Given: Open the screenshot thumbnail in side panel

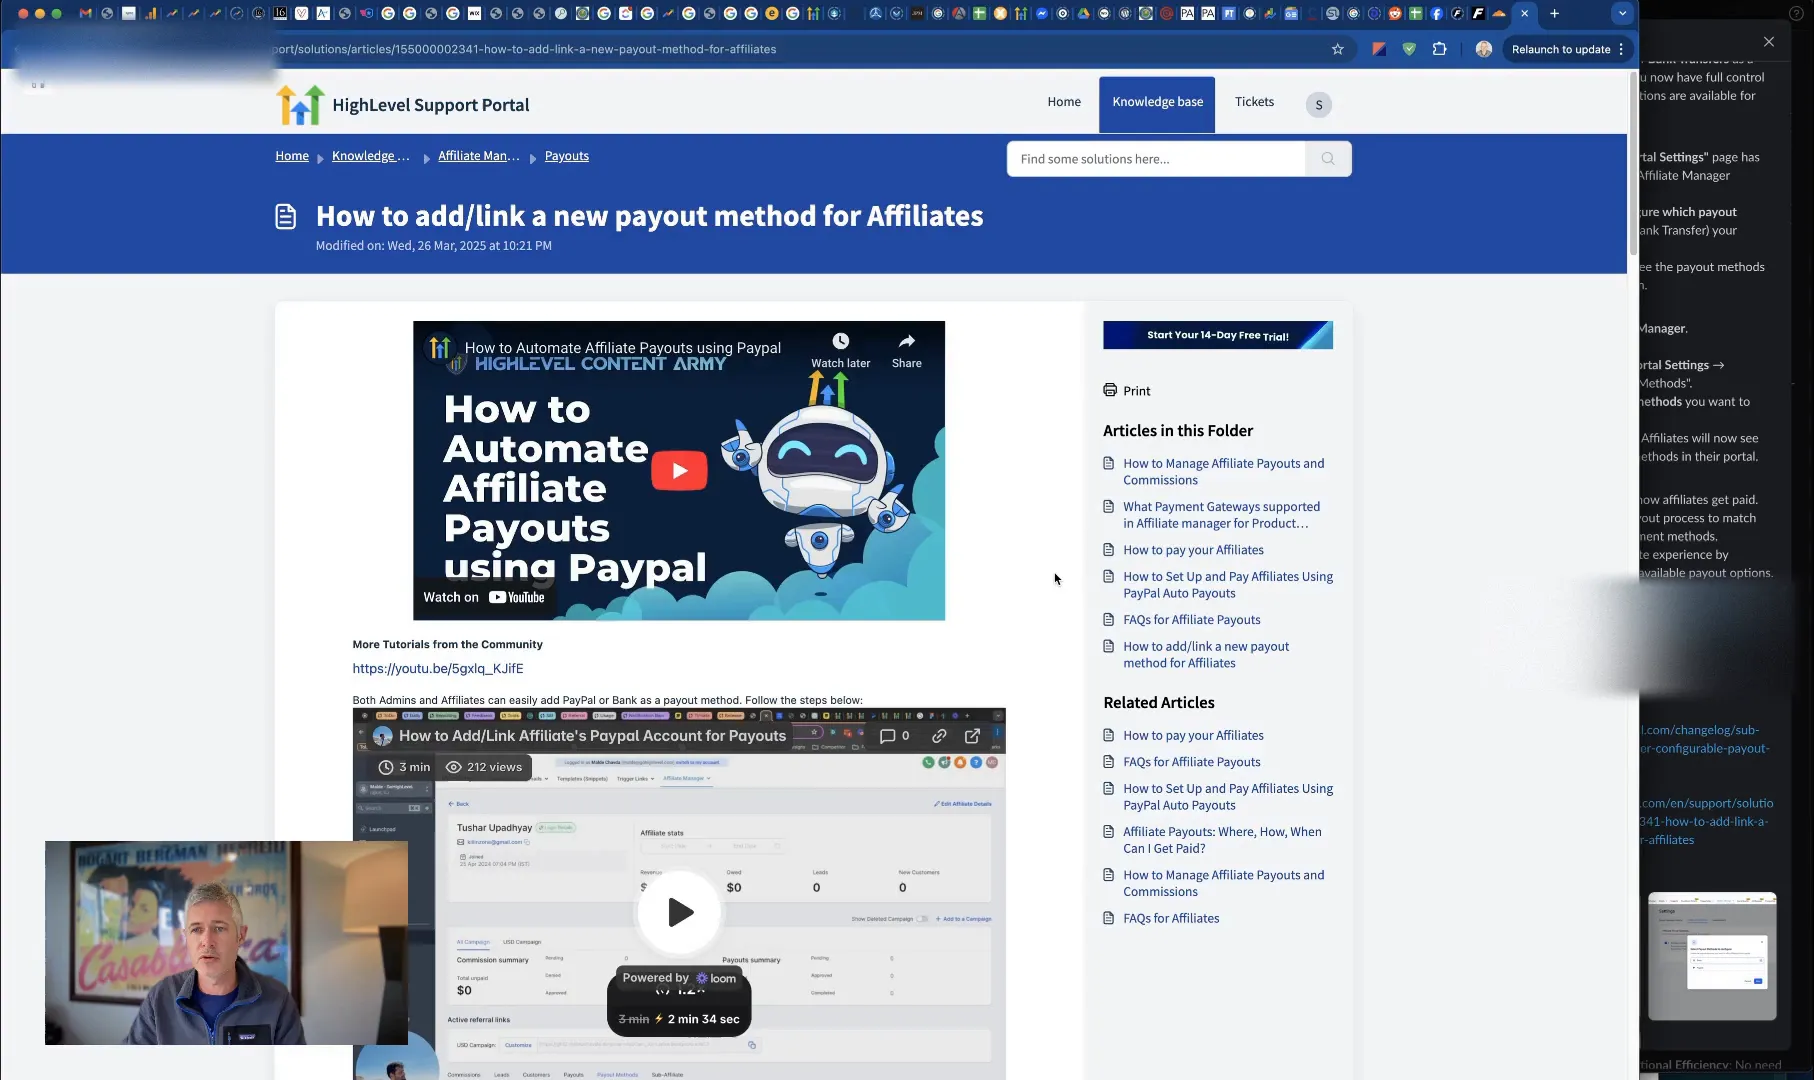Looking at the screenshot, I should 1712,956.
